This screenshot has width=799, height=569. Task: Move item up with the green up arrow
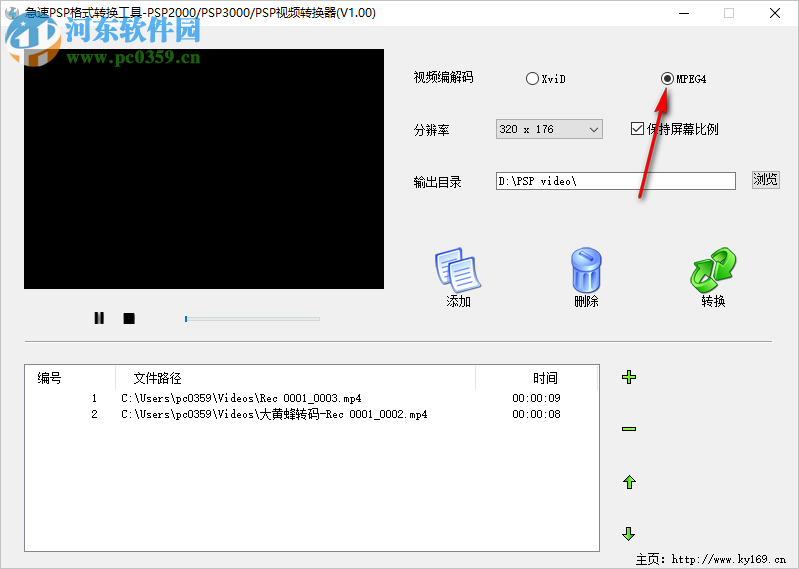point(629,482)
